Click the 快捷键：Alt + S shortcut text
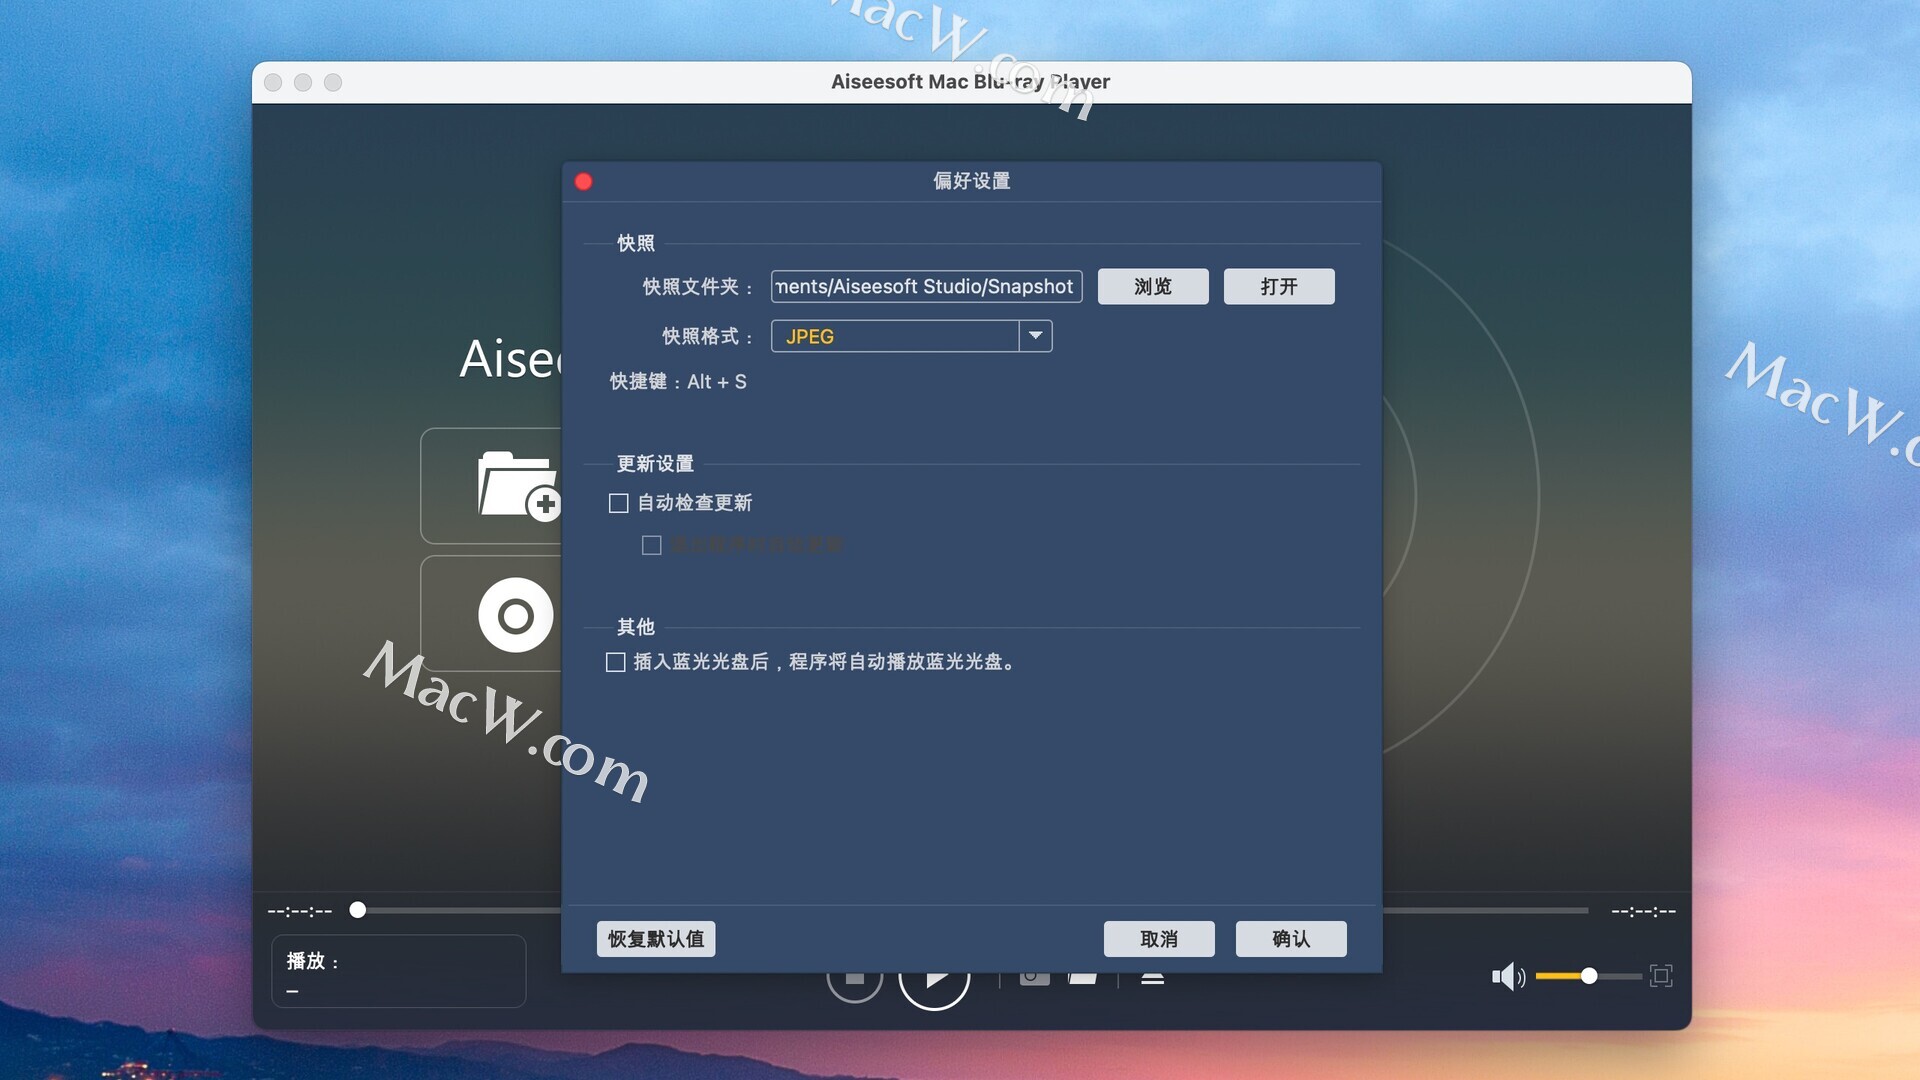Image resolution: width=1920 pixels, height=1080 pixels. coord(678,382)
